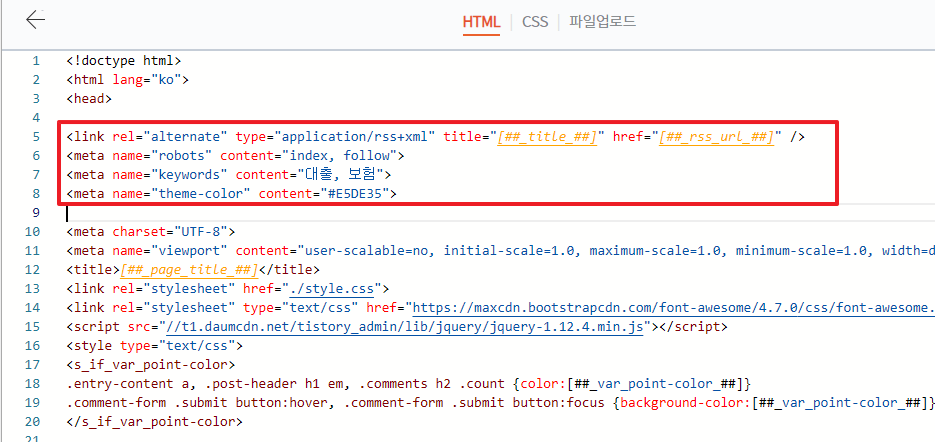
Task: Click the .entry-content a selector line
Action: click(408, 384)
